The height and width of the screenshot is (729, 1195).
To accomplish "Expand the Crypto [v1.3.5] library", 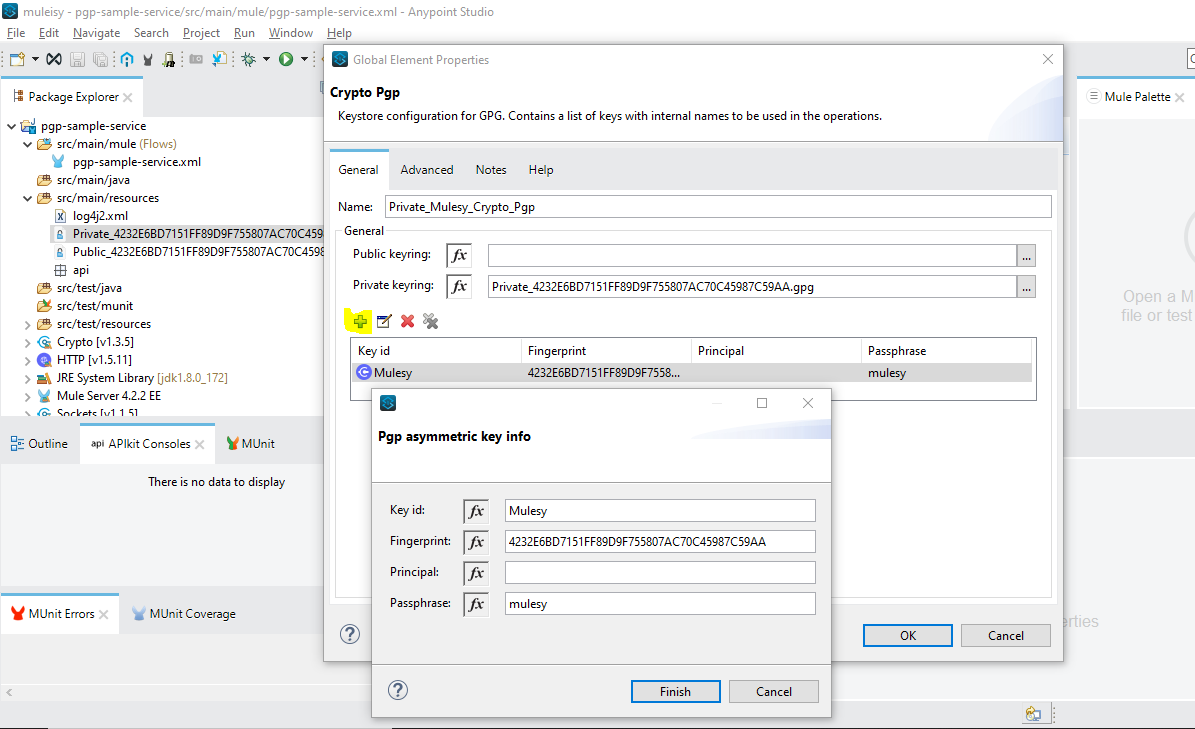I will click(x=27, y=343).
